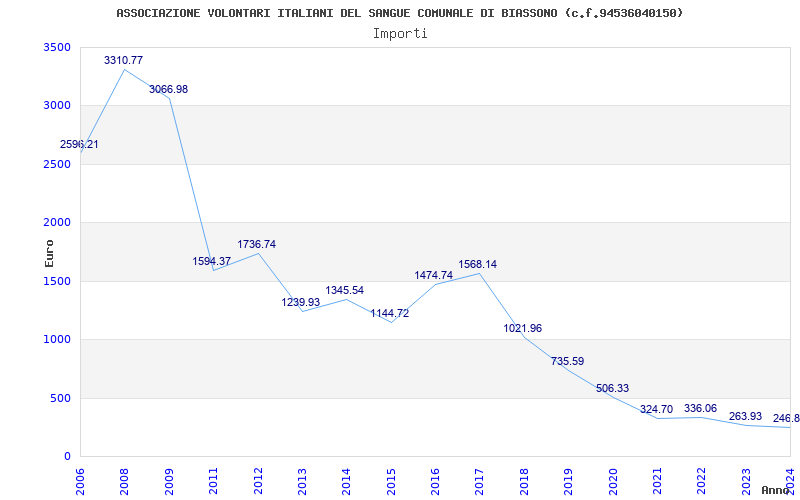Click the 'Anno' x-axis label
Viewport: 800px width, 500px height.
pyautogui.click(x=776, y=490)
